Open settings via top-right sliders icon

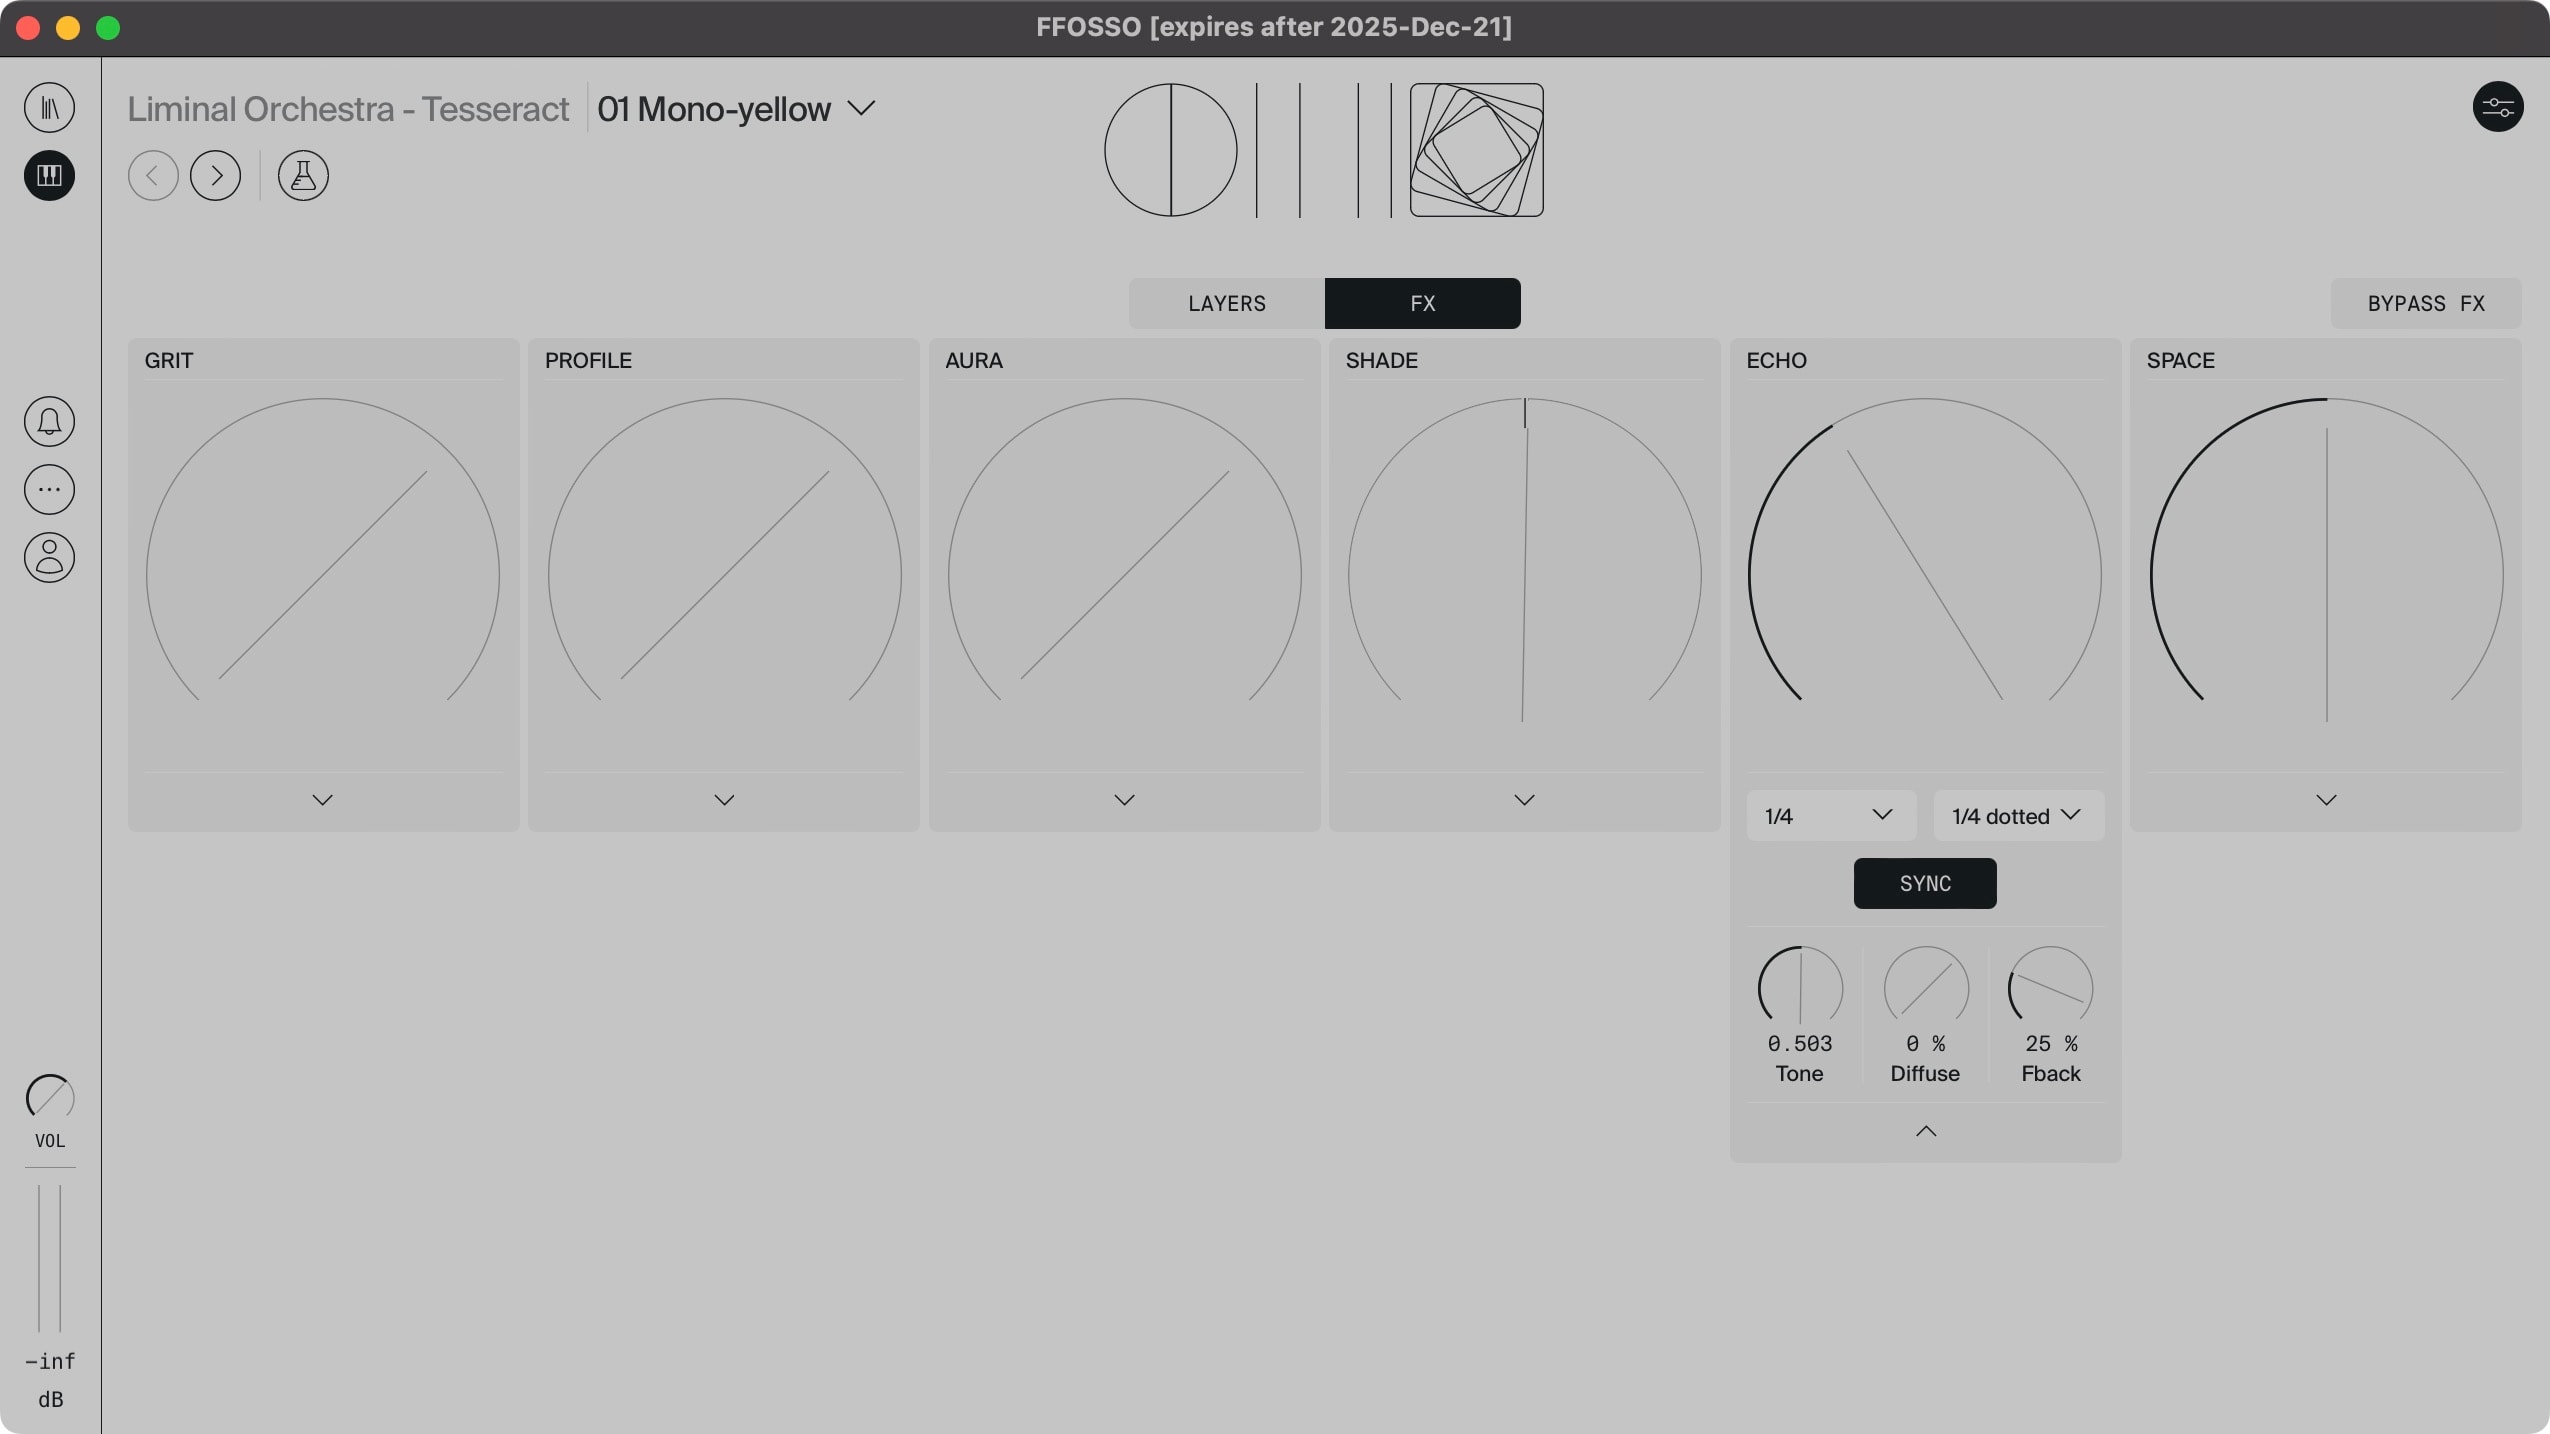[2497, 107]
